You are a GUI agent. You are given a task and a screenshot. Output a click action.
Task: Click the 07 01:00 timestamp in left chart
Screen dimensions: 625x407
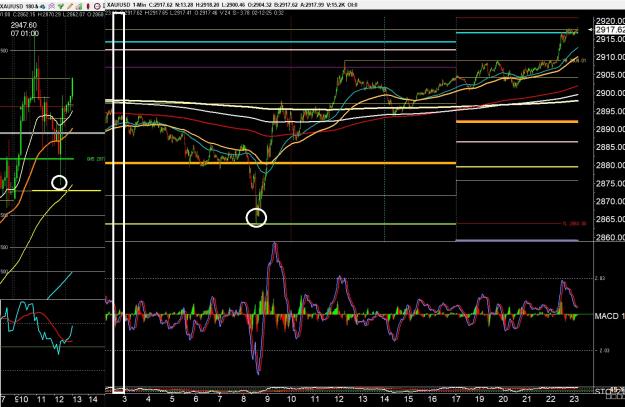(x=25, y=33)
